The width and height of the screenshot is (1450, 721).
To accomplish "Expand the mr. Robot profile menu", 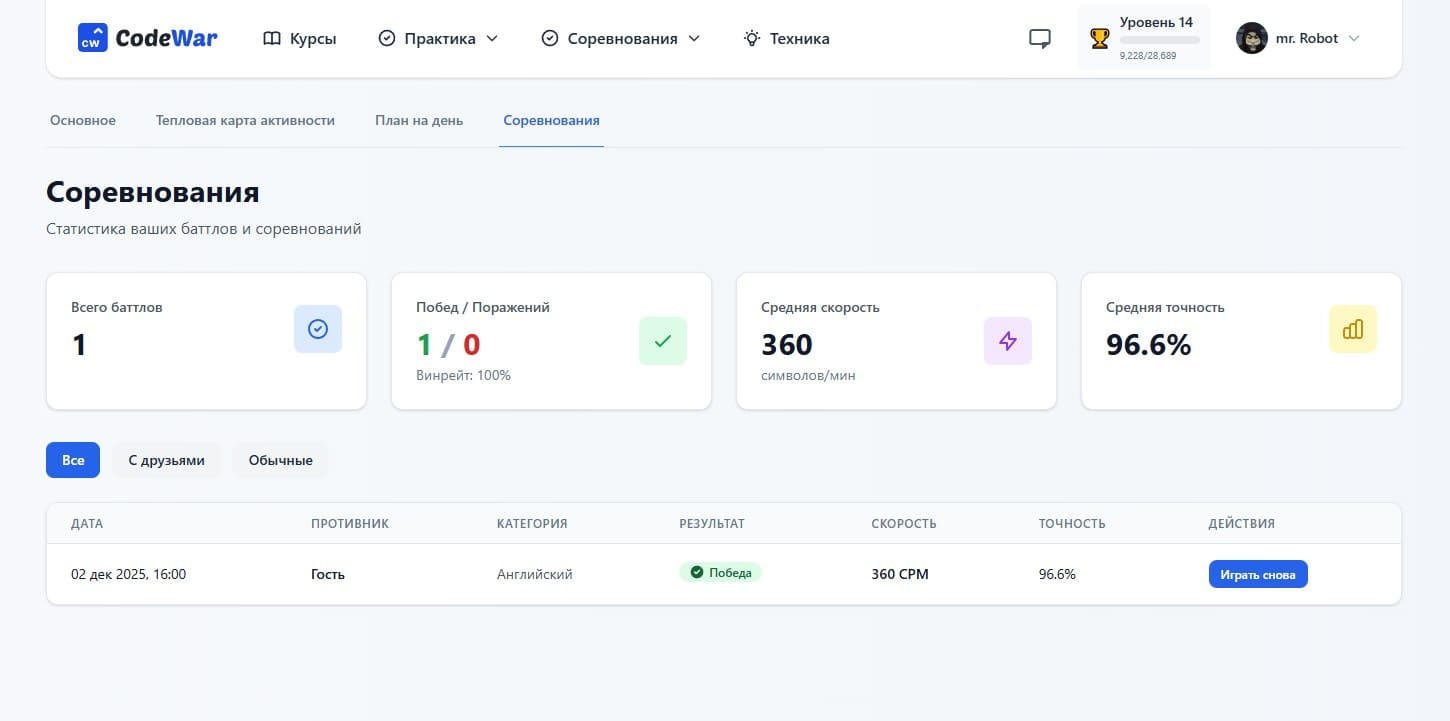I will 1298,38.
